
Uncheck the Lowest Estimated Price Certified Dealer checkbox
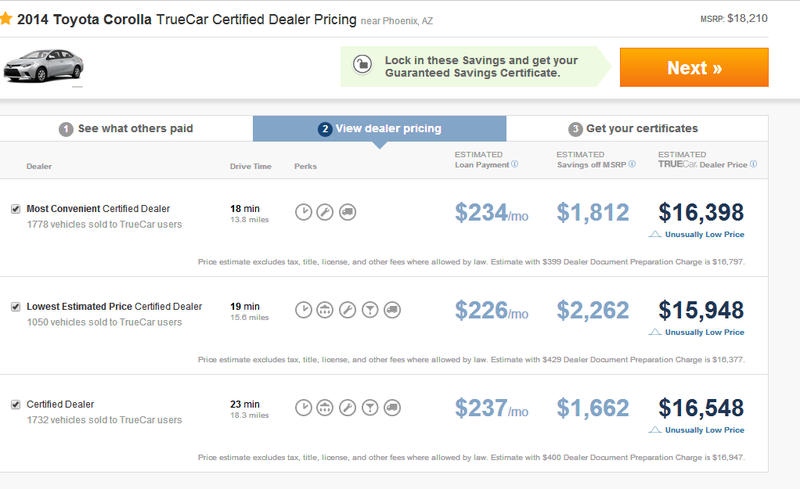click(x=16, y=307)
